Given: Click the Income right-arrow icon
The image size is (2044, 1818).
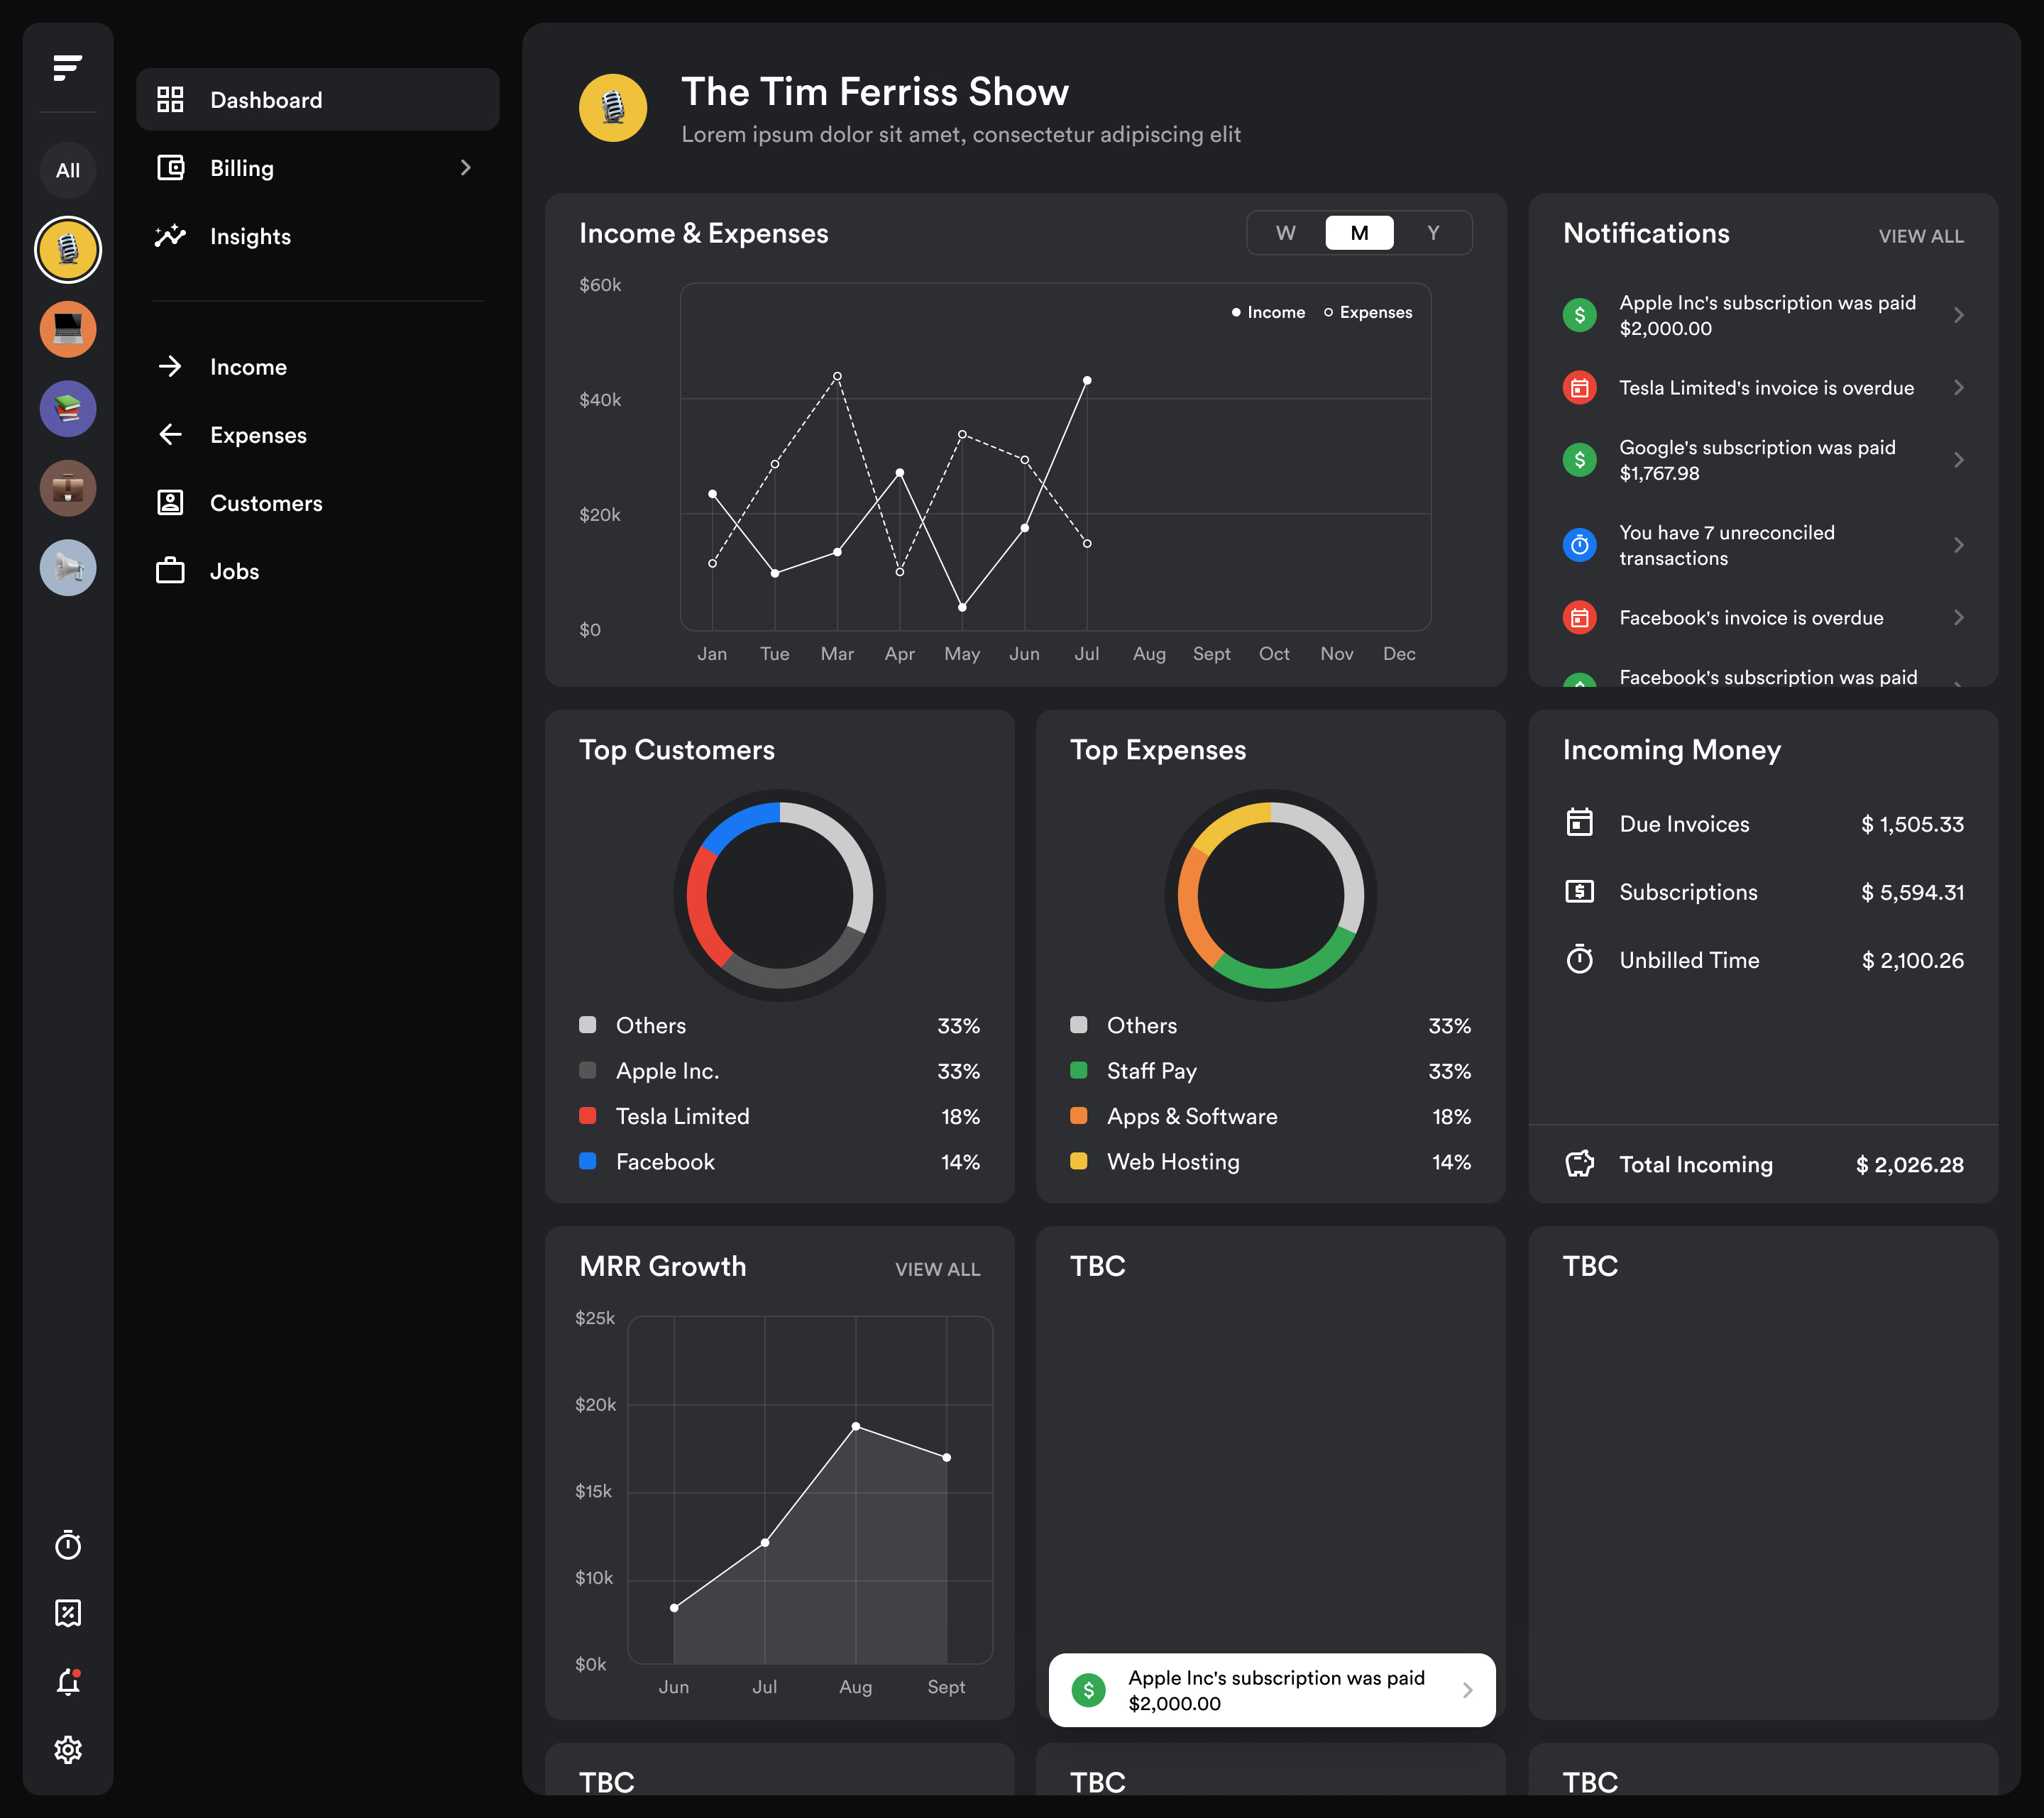Looking at the screenshot, I should [170, 366].
